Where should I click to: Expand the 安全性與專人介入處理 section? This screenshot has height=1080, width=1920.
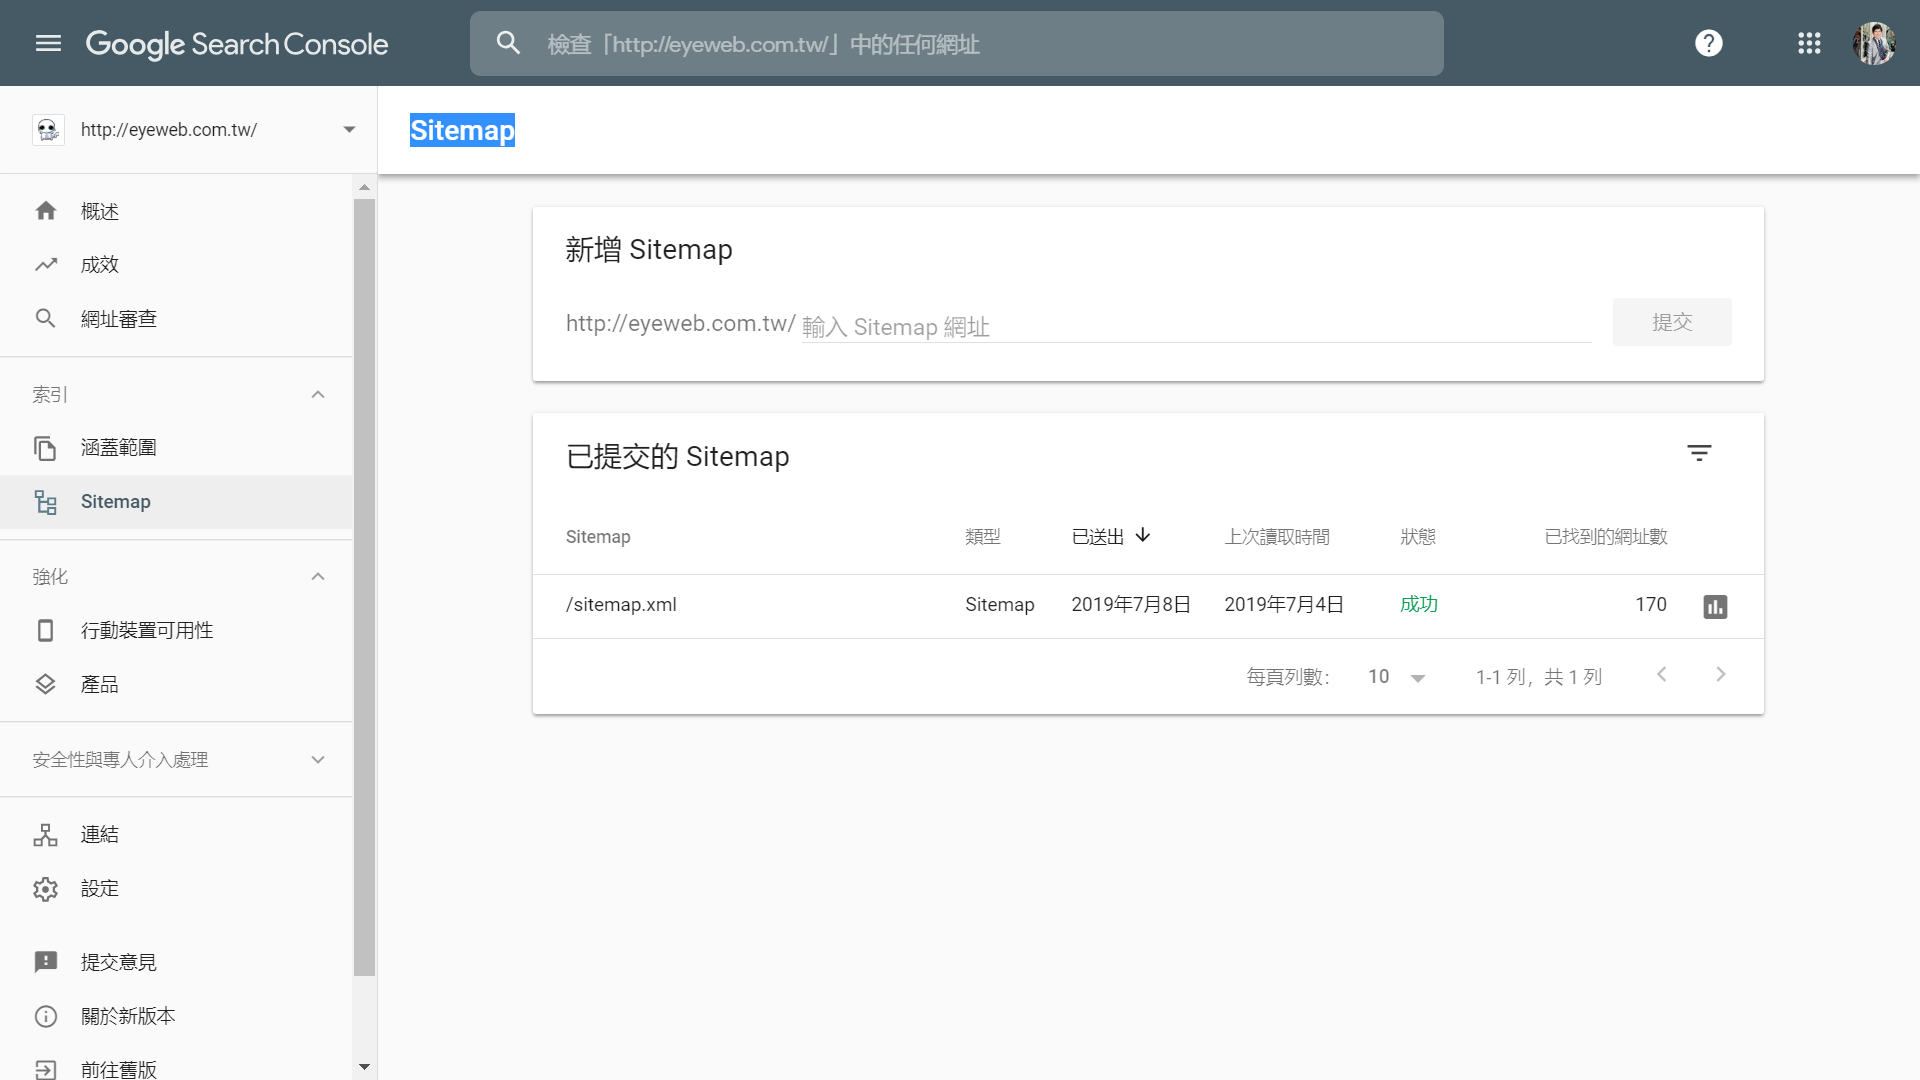(318, 760)
